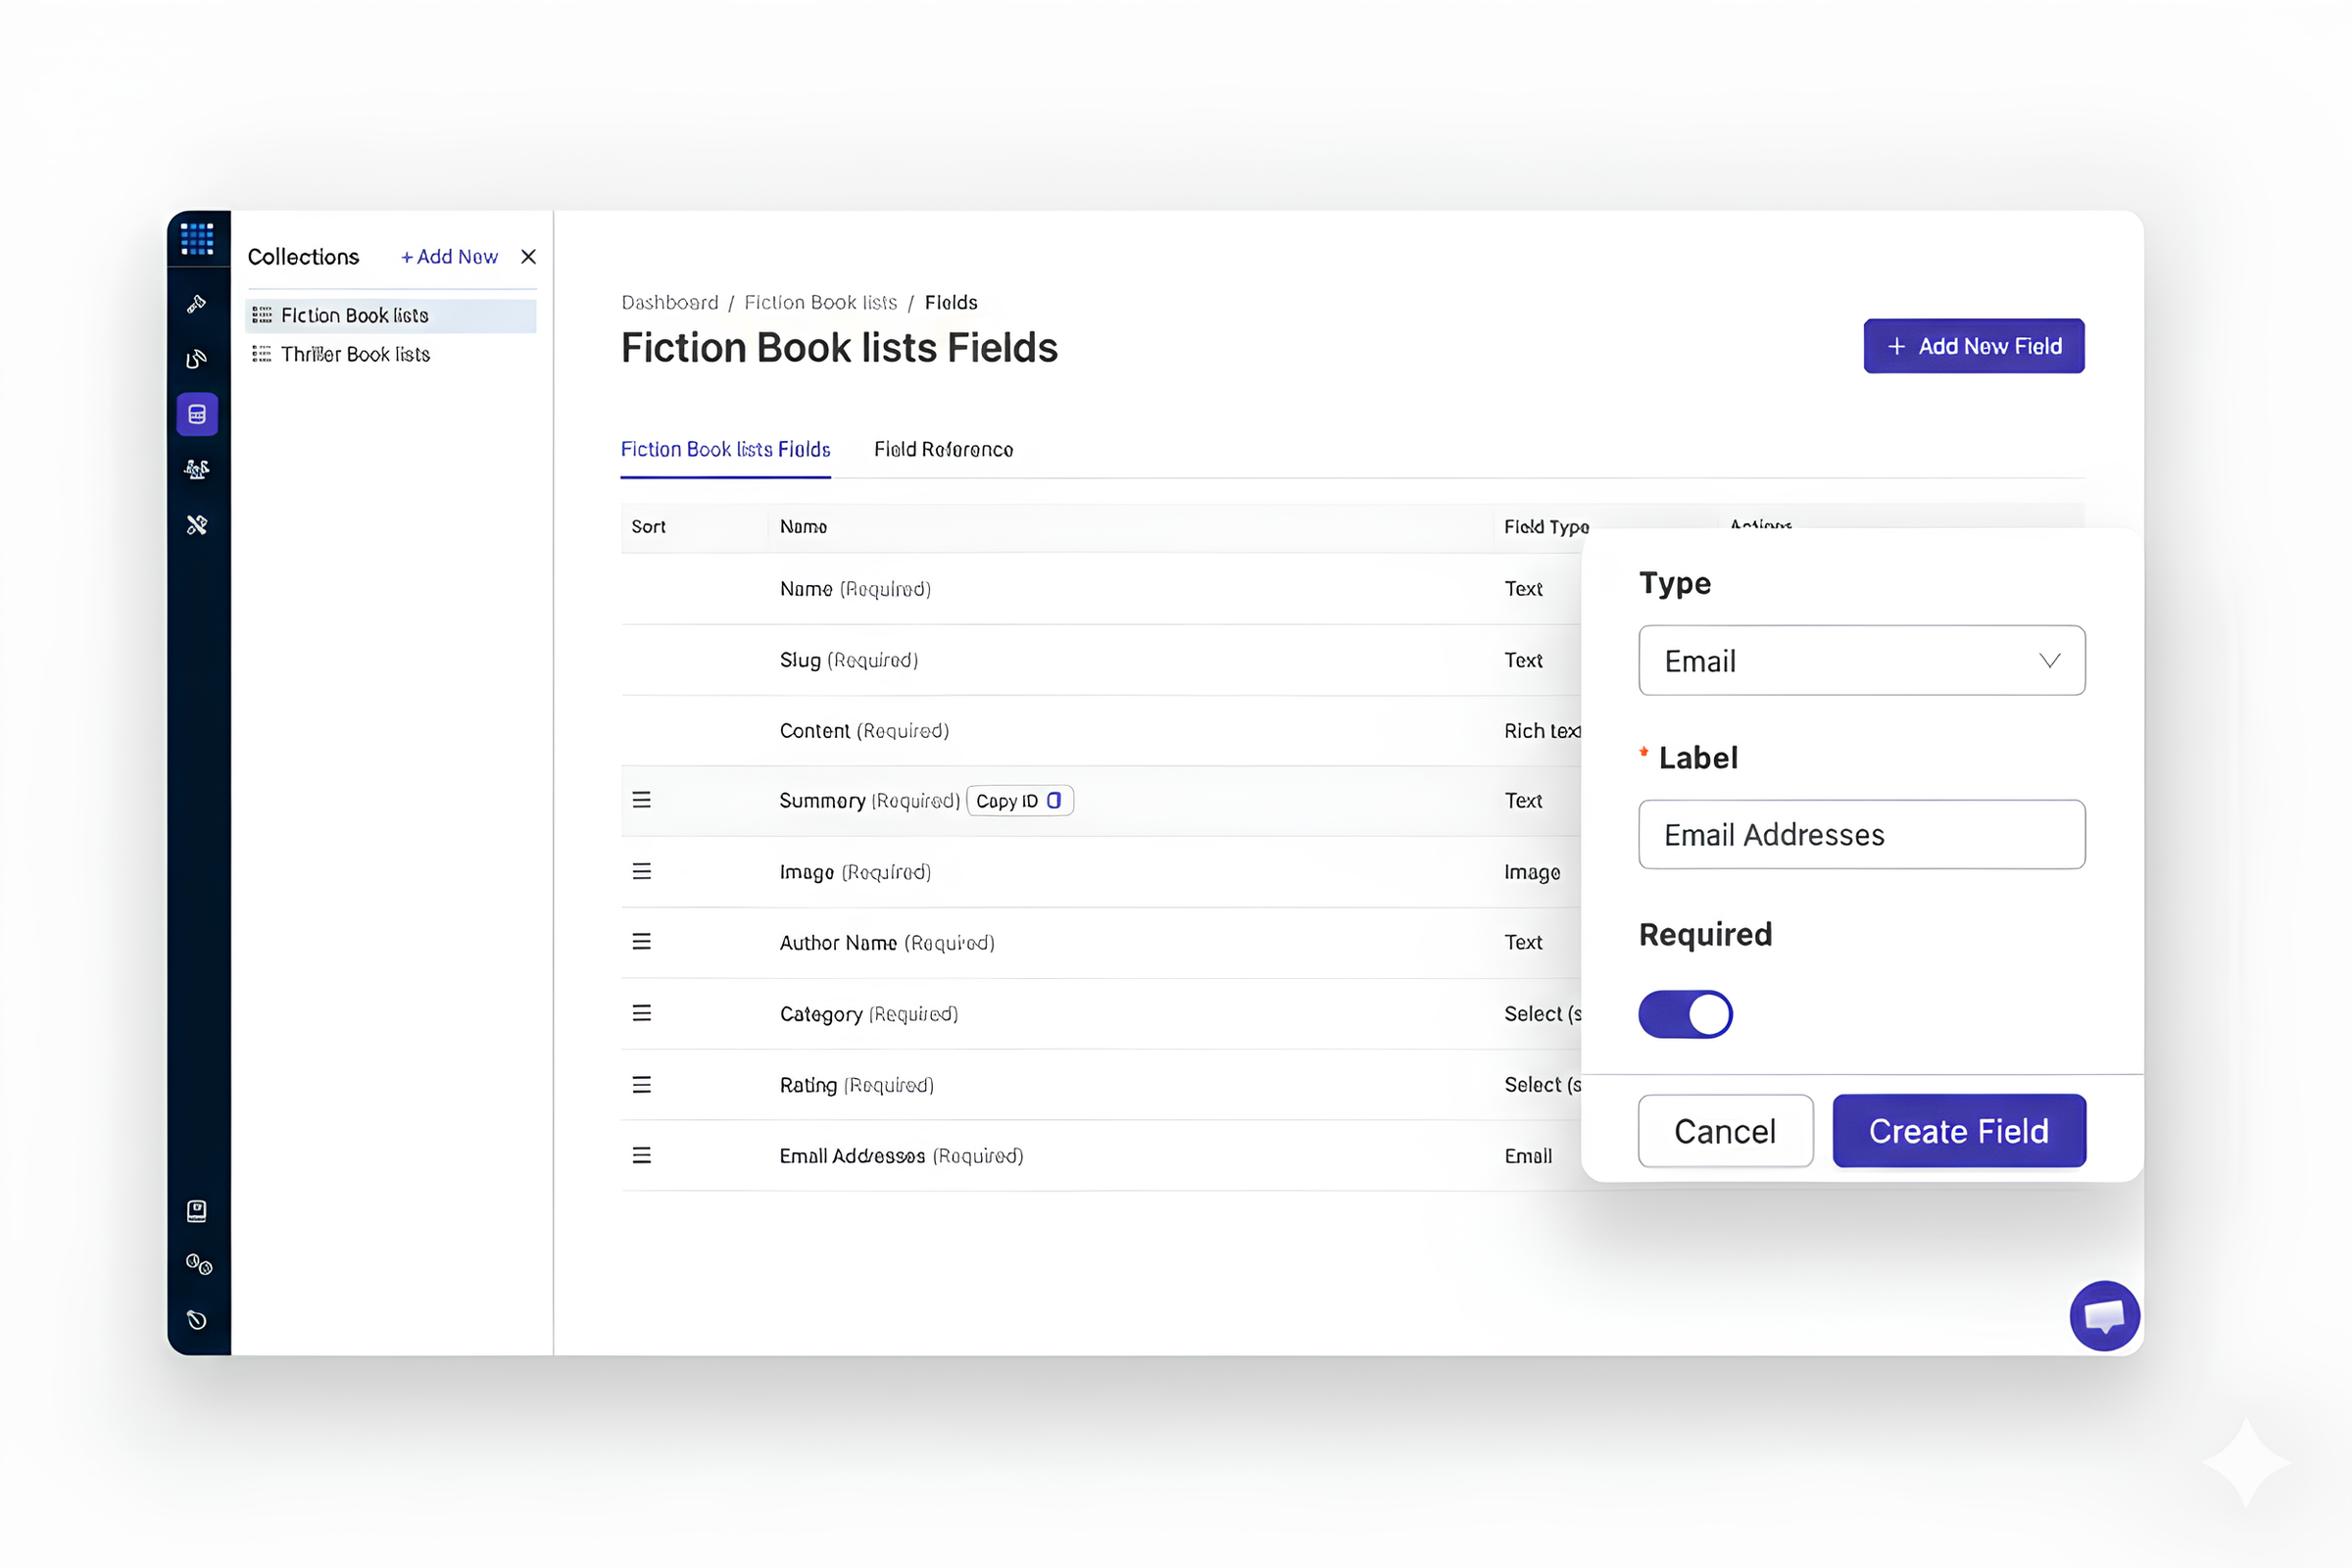
Task: Select the Fiction Book lists Fields tab
Action: click(725, 450)
